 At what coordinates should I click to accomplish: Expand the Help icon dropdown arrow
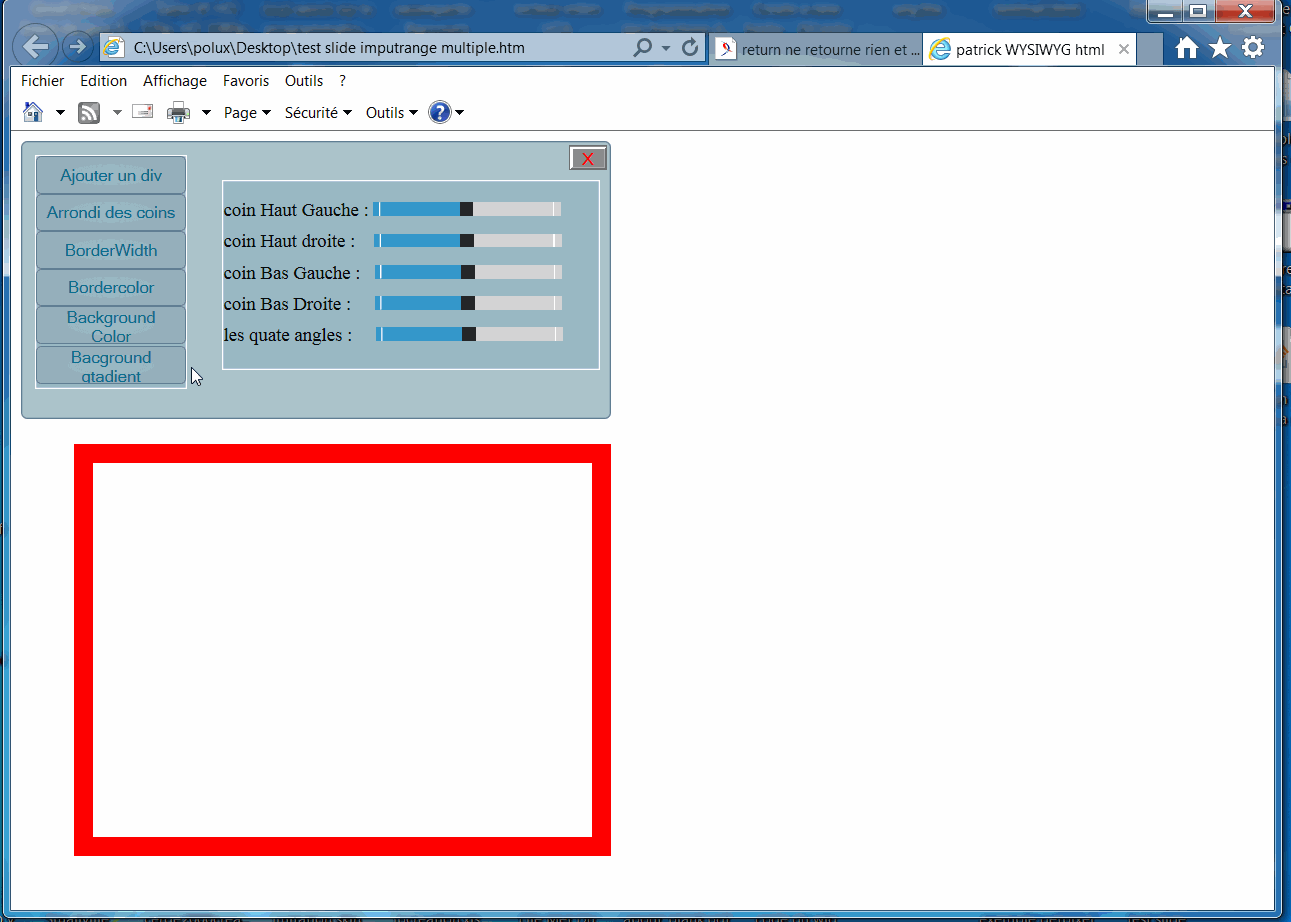click(460, 113)
